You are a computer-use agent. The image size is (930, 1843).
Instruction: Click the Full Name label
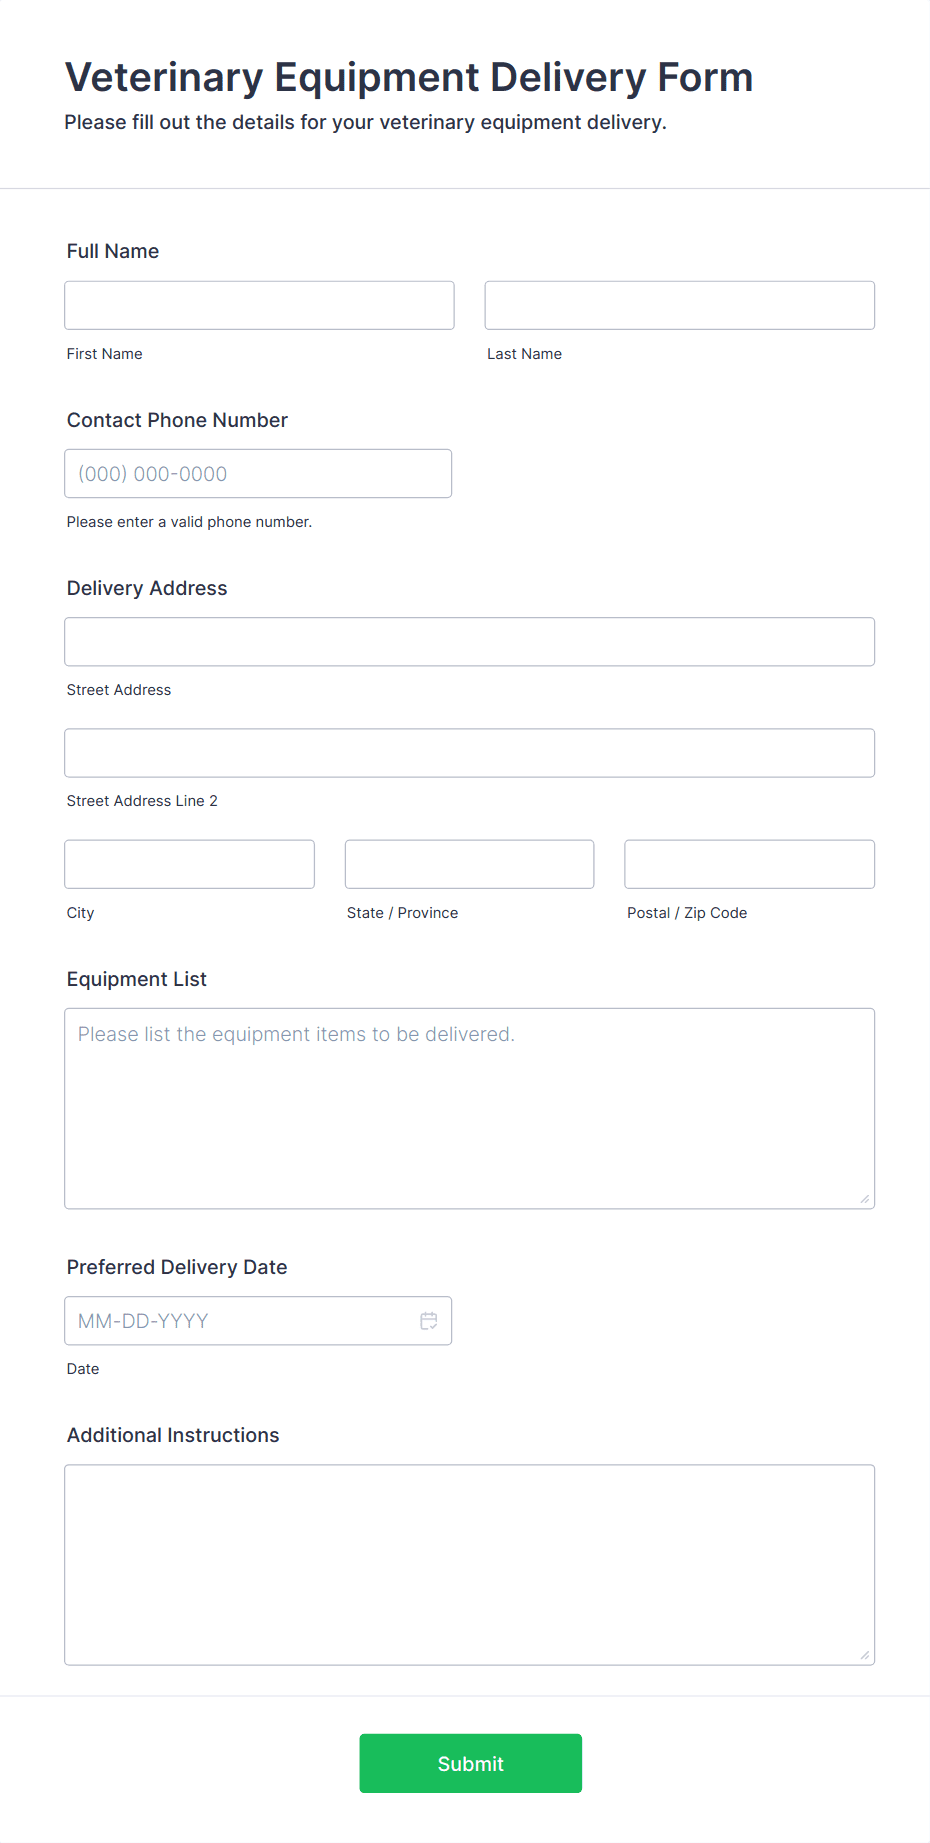(113, 251)
